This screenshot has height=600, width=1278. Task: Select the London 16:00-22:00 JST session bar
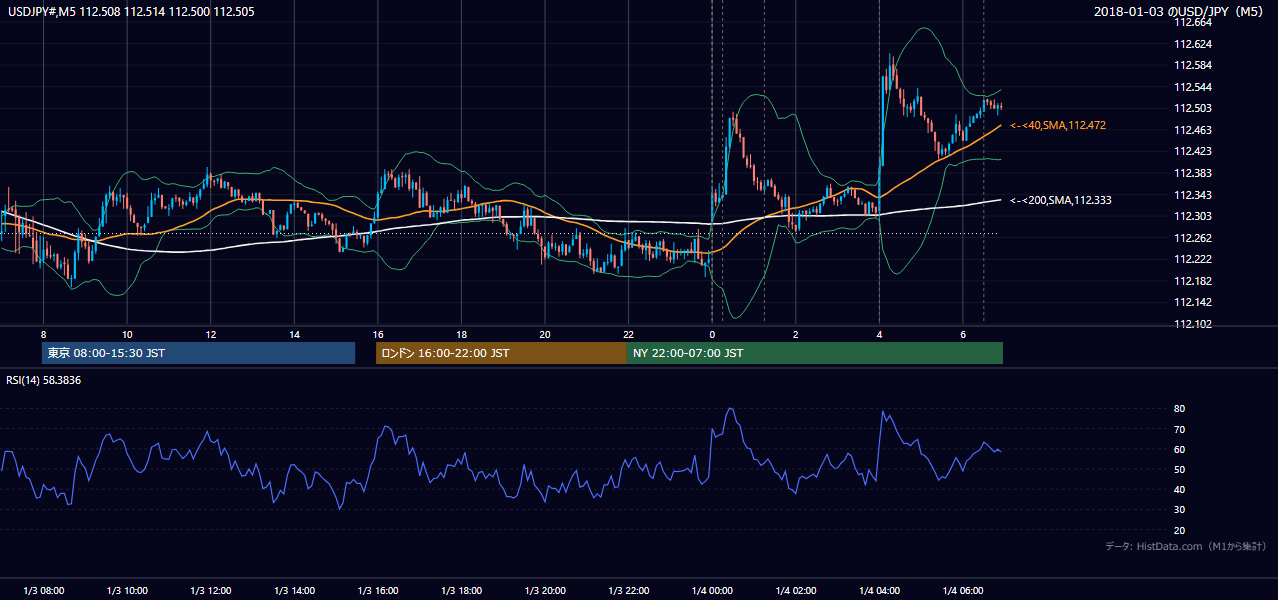click(x=501, y=353)
